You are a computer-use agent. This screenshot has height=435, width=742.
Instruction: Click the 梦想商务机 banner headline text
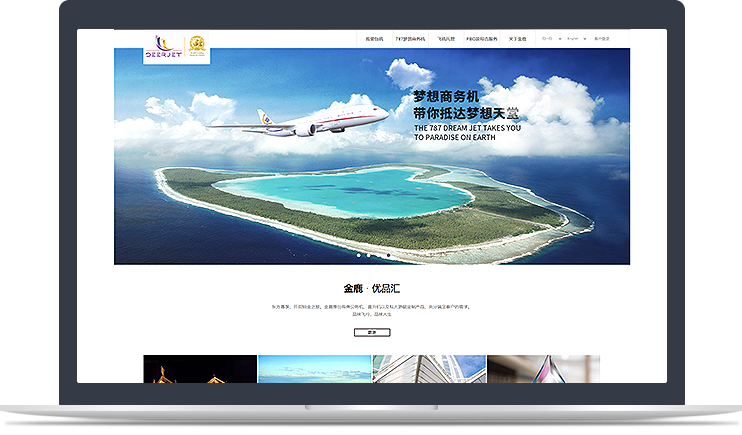coord(447,97)
